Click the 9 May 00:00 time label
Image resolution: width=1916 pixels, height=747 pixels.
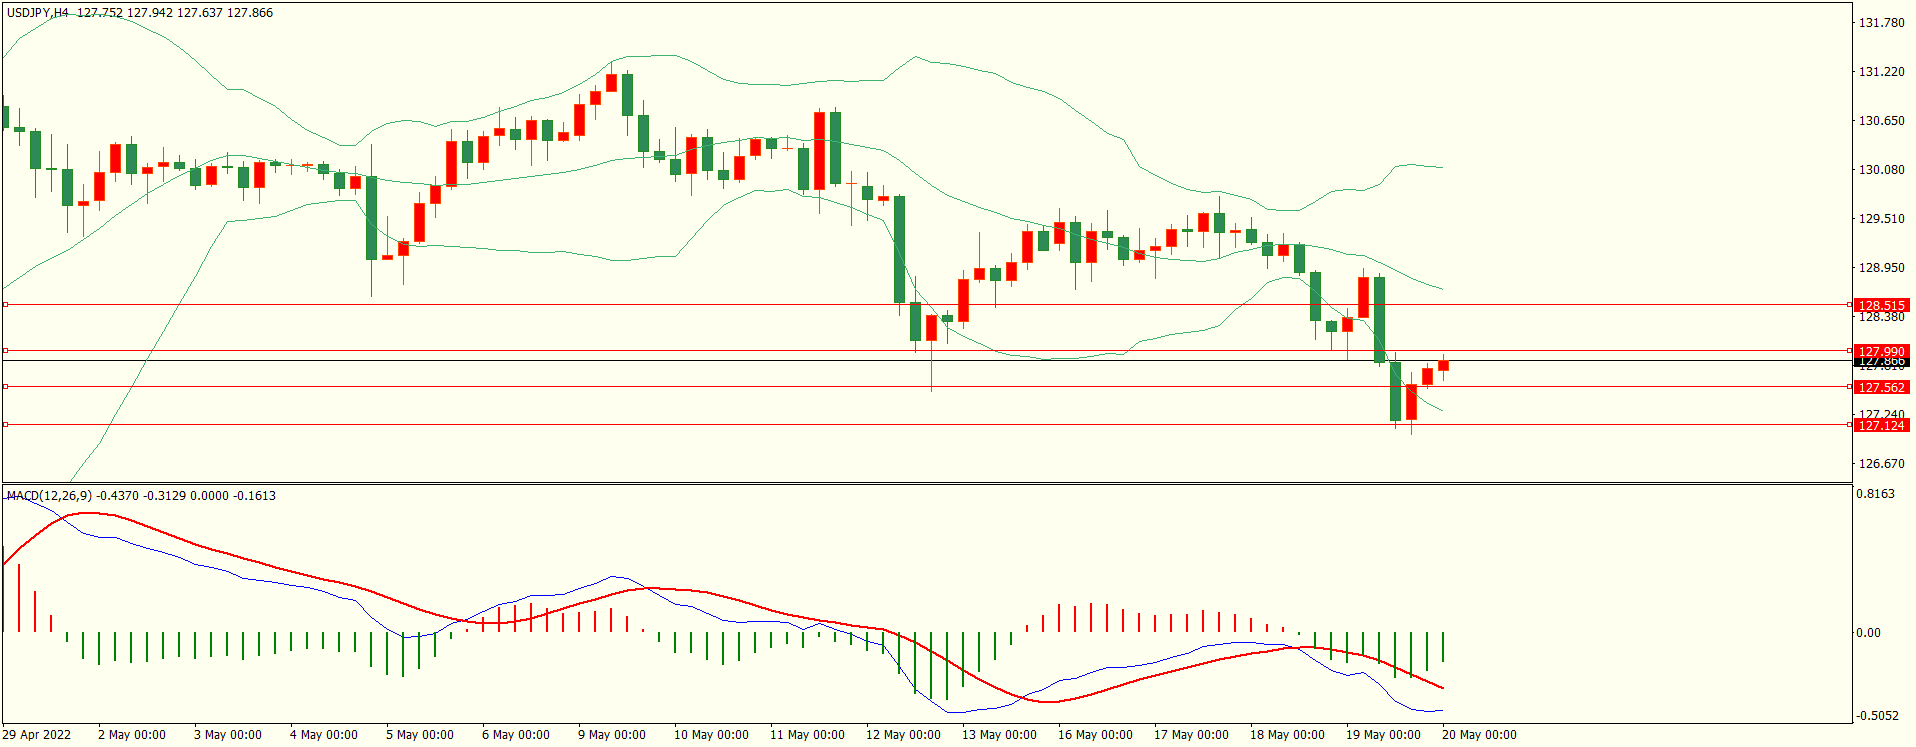coord(611,734)
